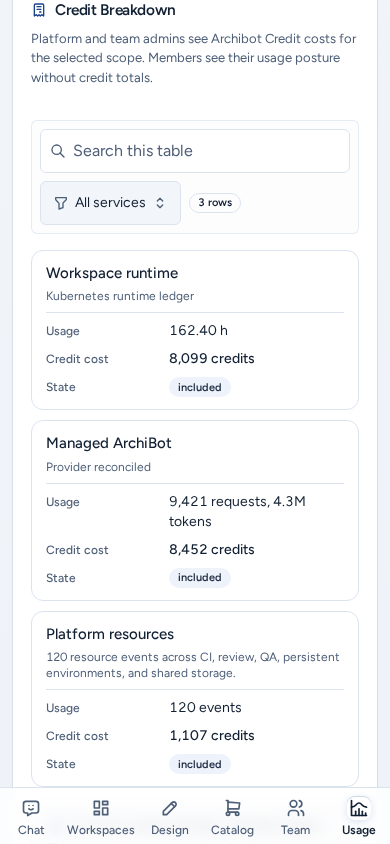Click the search magnifier icon
This screenshot has height=844, width=390.
point(58,151)
